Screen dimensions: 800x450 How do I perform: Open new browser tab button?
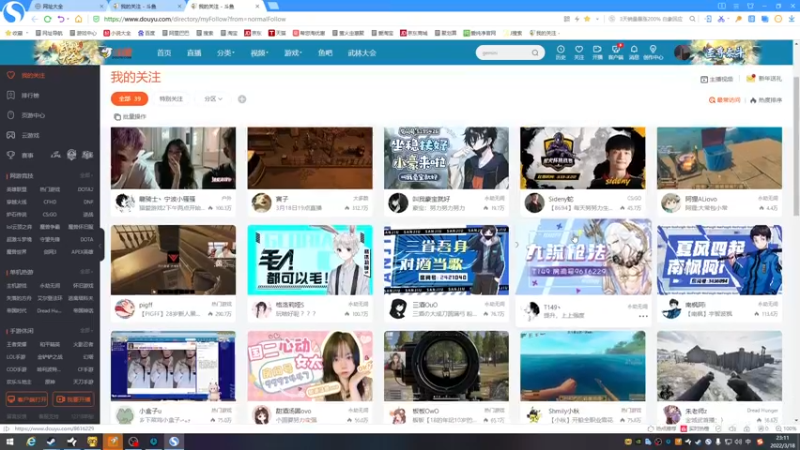[273, 6]
